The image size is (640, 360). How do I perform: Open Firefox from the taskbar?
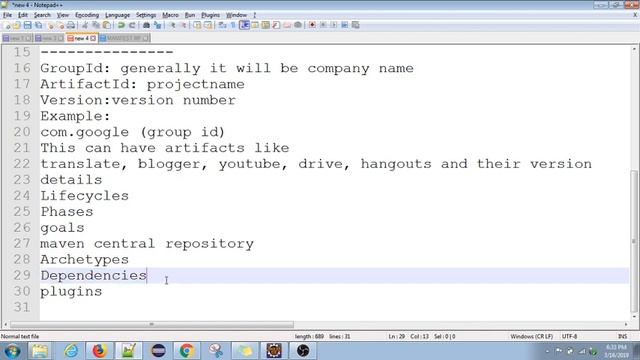(x=99, y=351)
